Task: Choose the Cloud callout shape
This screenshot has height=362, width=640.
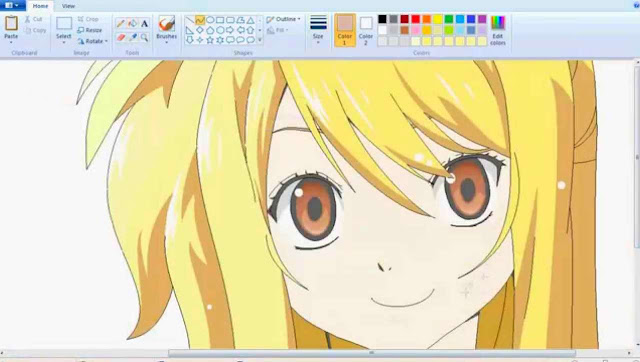Action: (x=251, y=40)
